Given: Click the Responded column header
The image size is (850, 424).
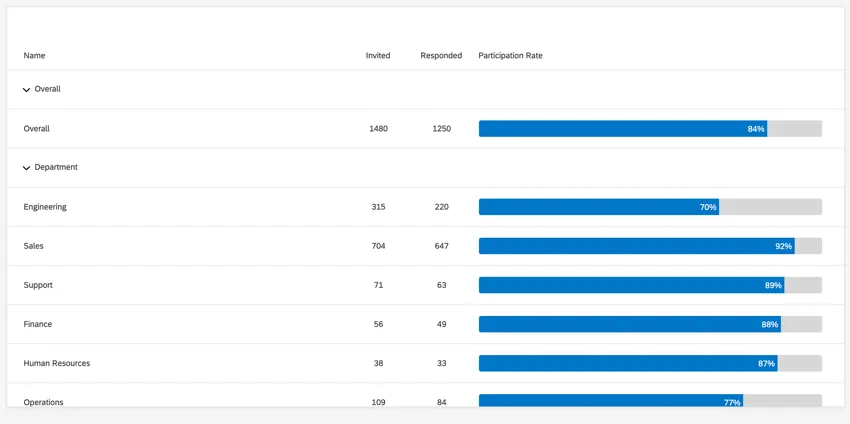Looking at the screenshot, I should click(441, 56).
